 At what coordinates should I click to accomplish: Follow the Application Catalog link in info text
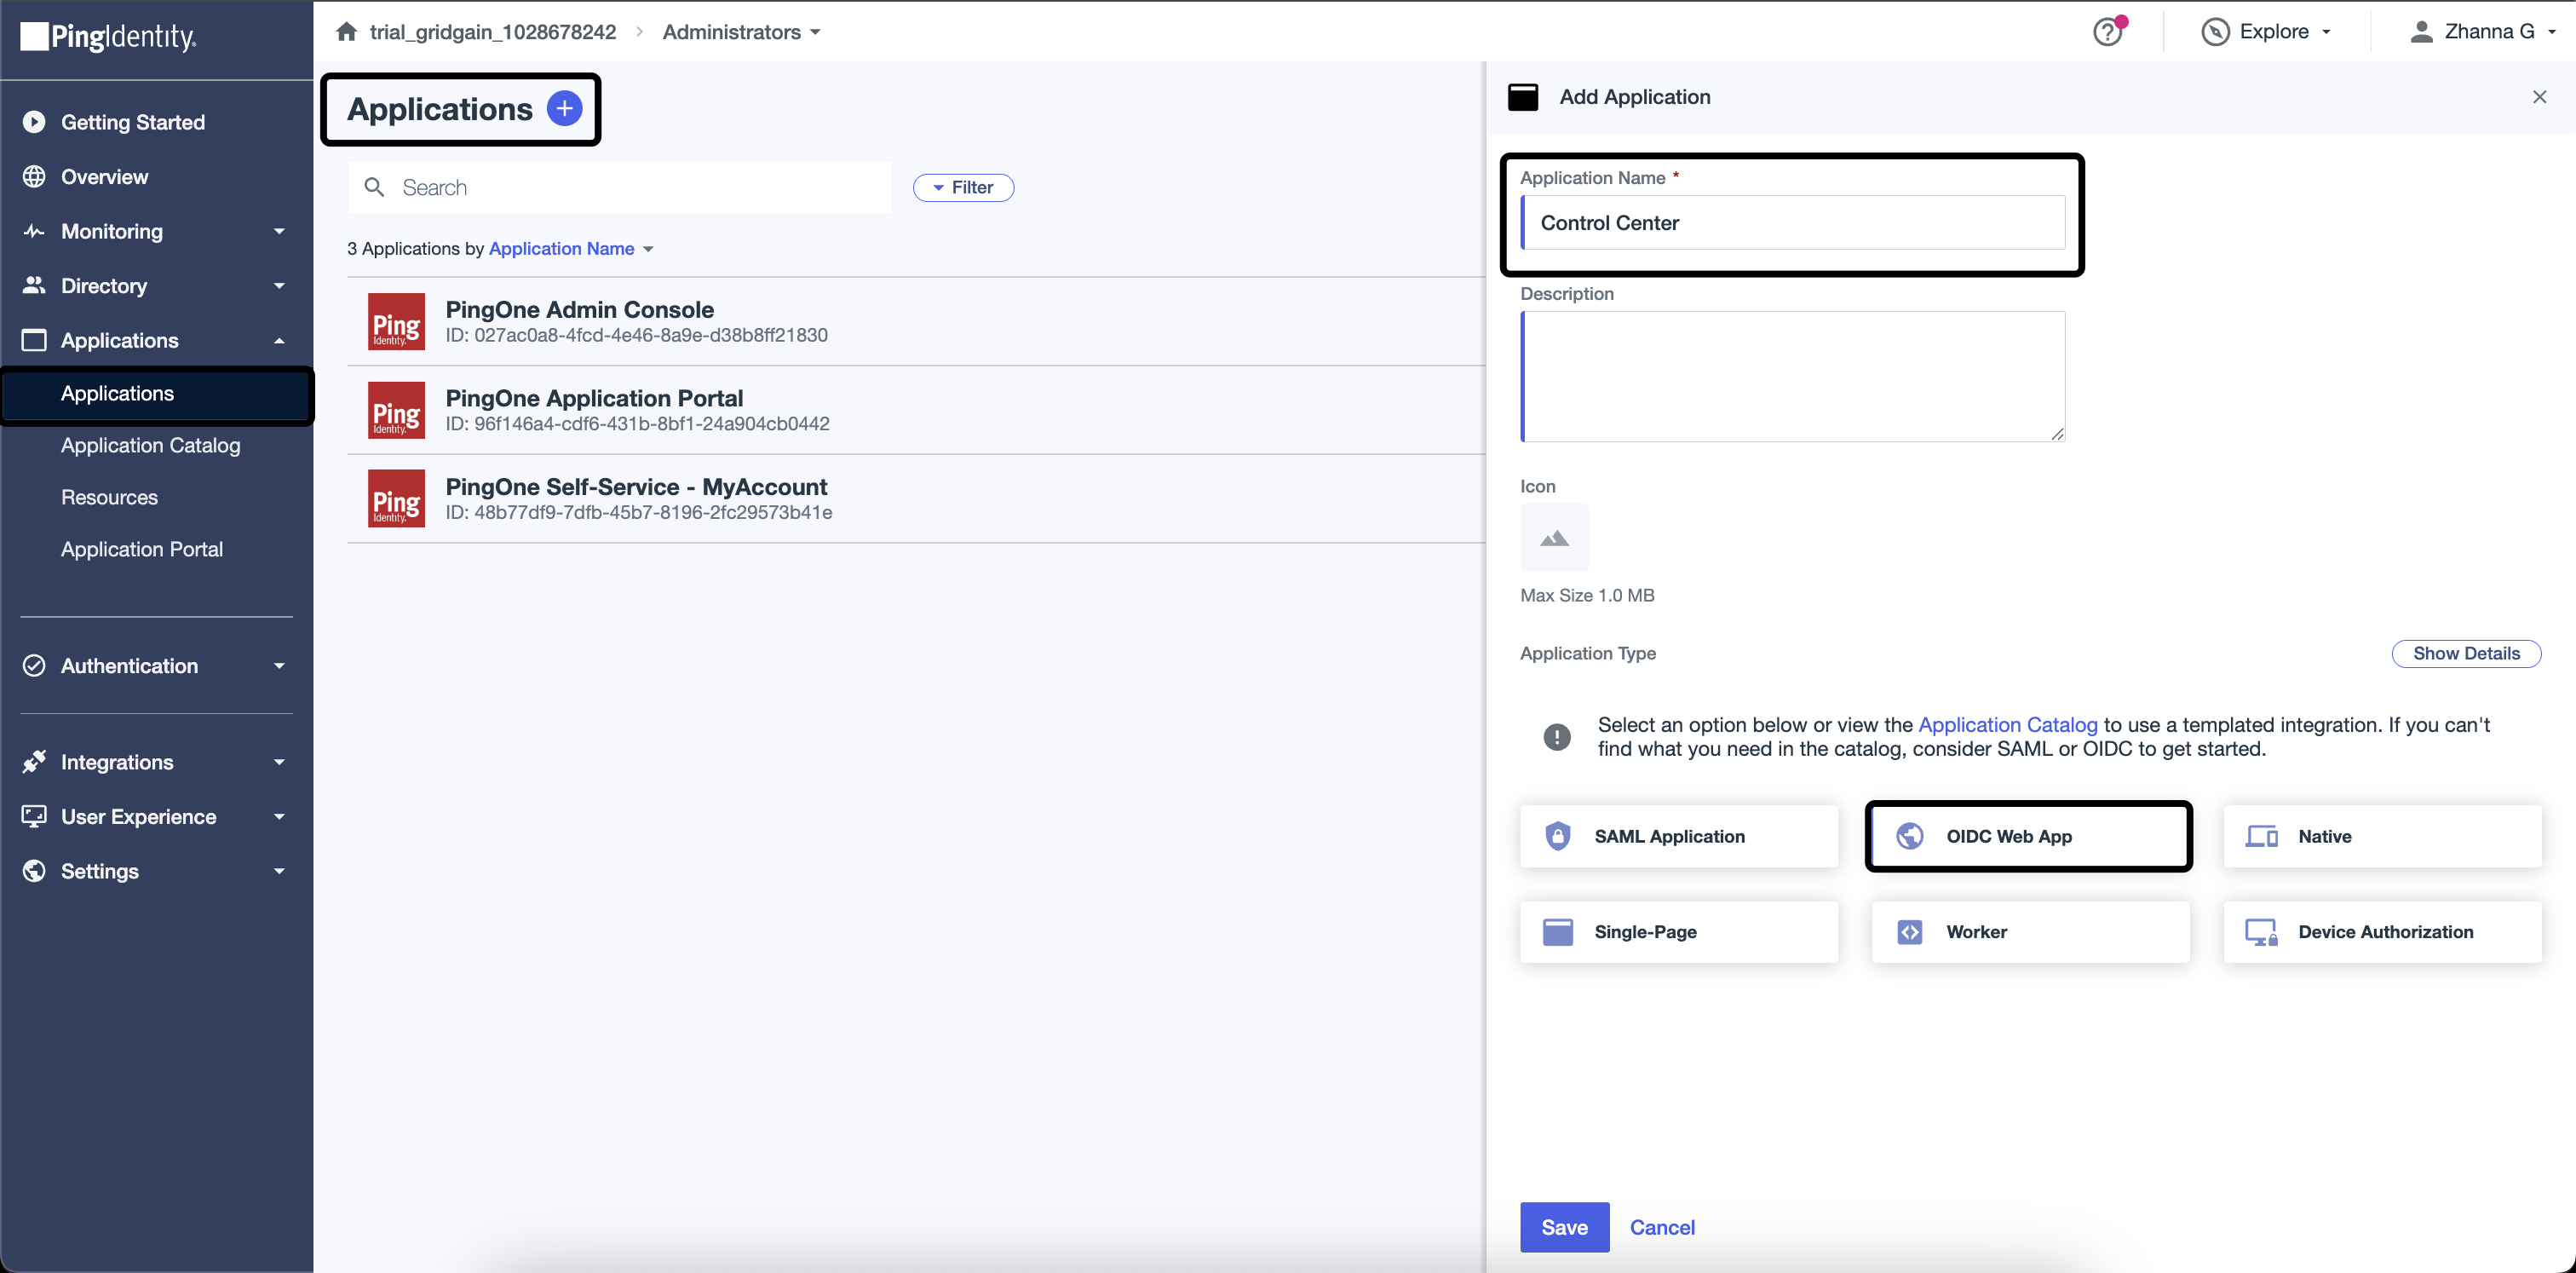pyautogui.click(x=2007, y=725)
